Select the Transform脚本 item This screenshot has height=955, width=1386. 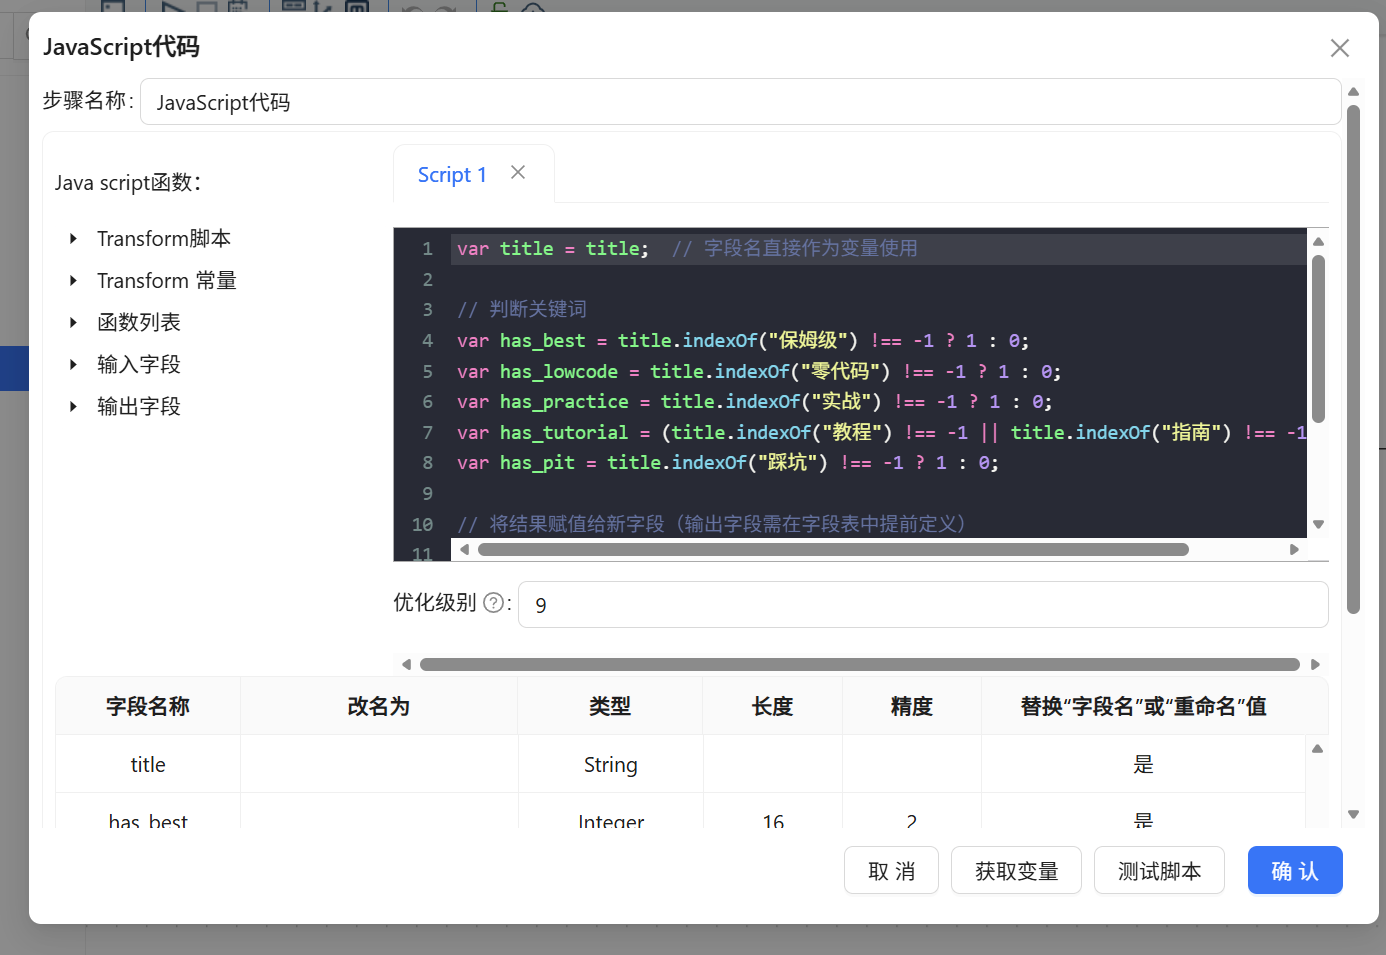[x=164, y=239]
